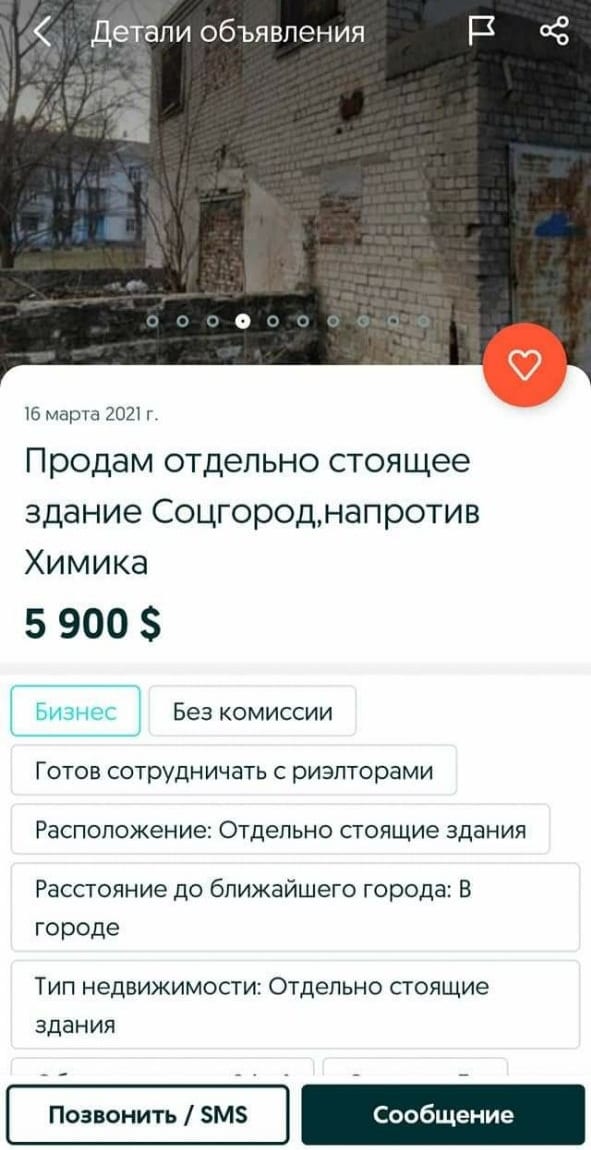Select Тип недвижимости tag

[x=296, y=1004]
